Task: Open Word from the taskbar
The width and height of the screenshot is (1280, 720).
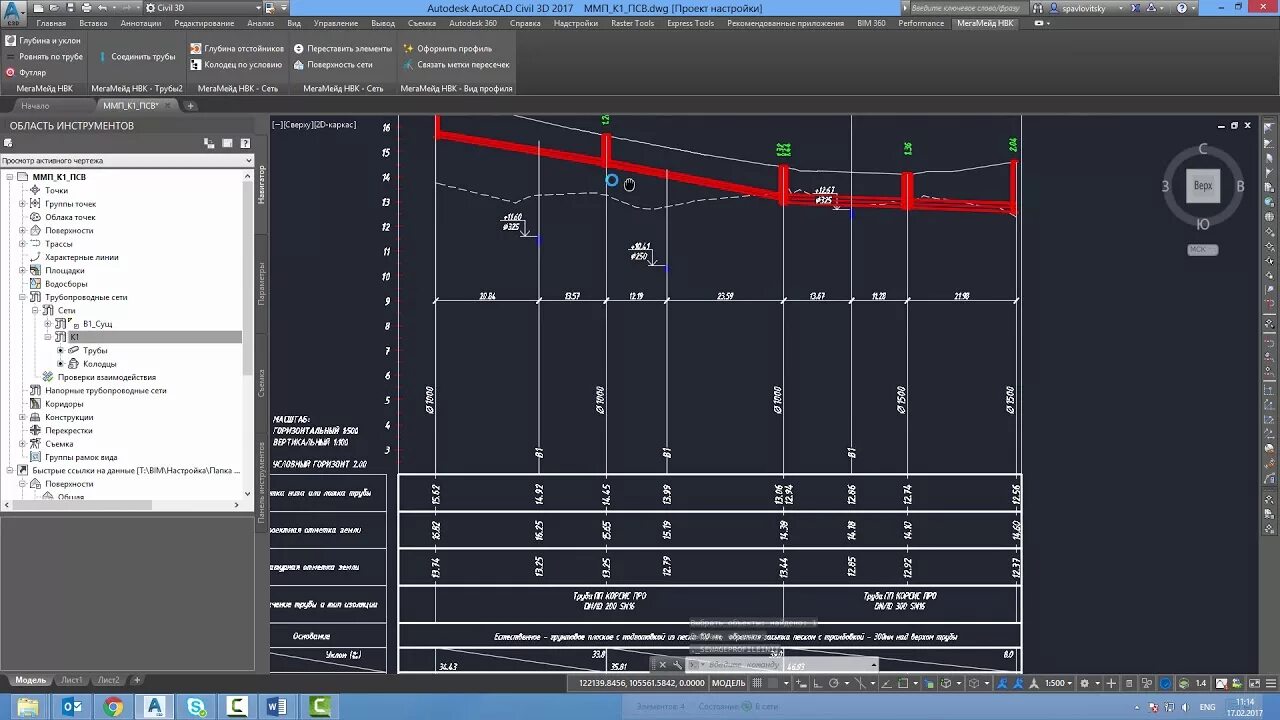Action: point(277,707)
